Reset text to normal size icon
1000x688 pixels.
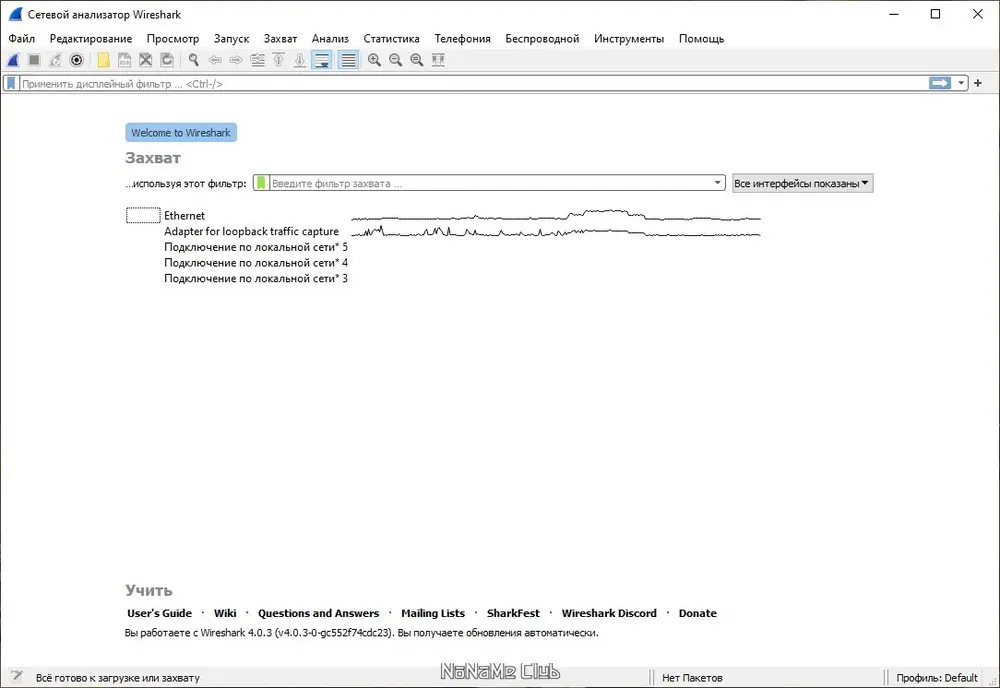(416, 60)
